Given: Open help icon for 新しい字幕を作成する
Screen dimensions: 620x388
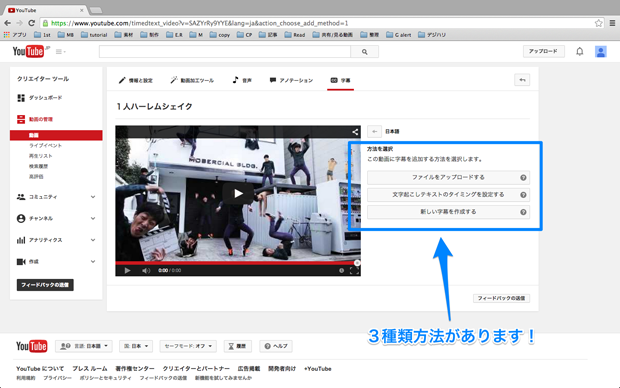Looking at the screenshot, I should [523, 212].
